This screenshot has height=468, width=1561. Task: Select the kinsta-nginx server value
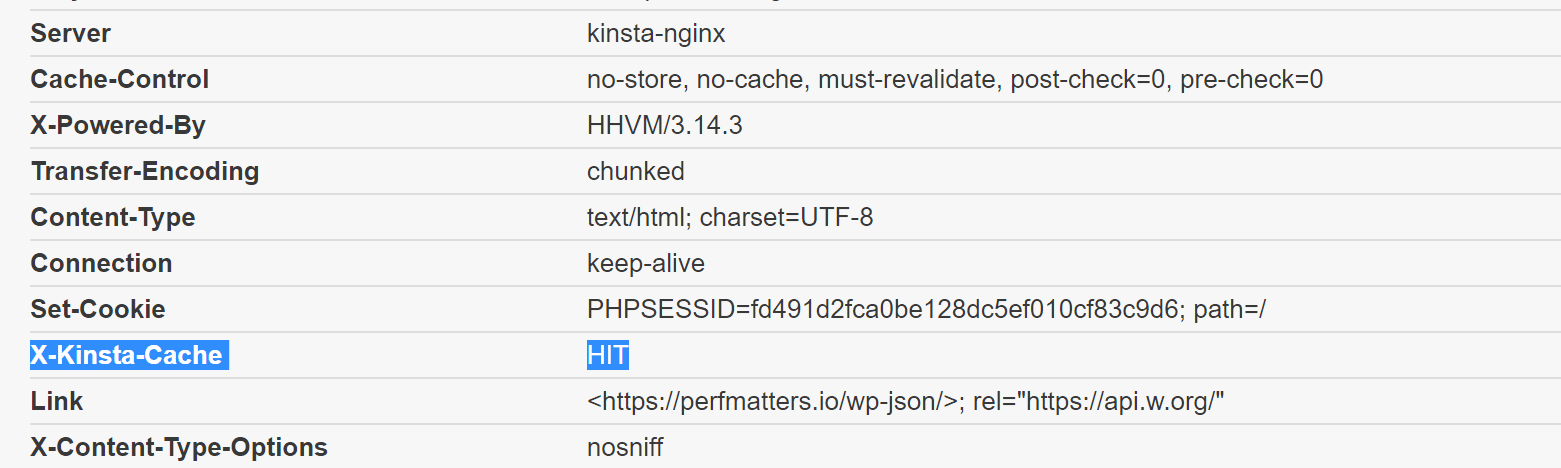point(656,34)
